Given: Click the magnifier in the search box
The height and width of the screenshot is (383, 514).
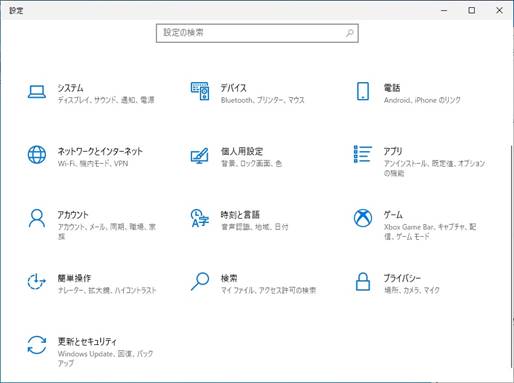Looking at the screenshot, I should pos(350,33).
